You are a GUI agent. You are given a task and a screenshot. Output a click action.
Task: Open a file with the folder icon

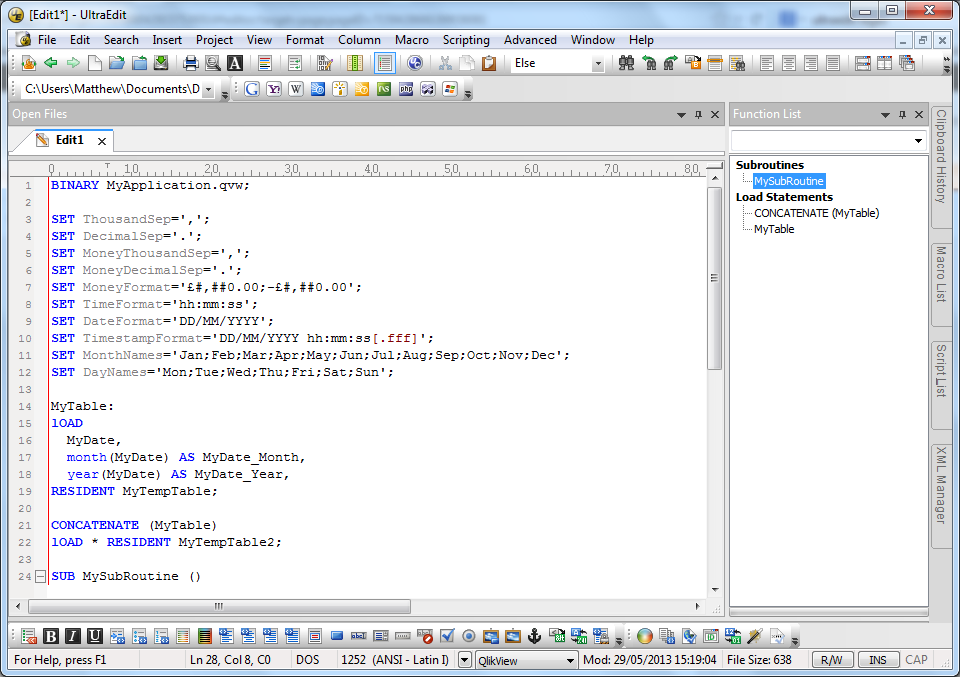point(117,63)
